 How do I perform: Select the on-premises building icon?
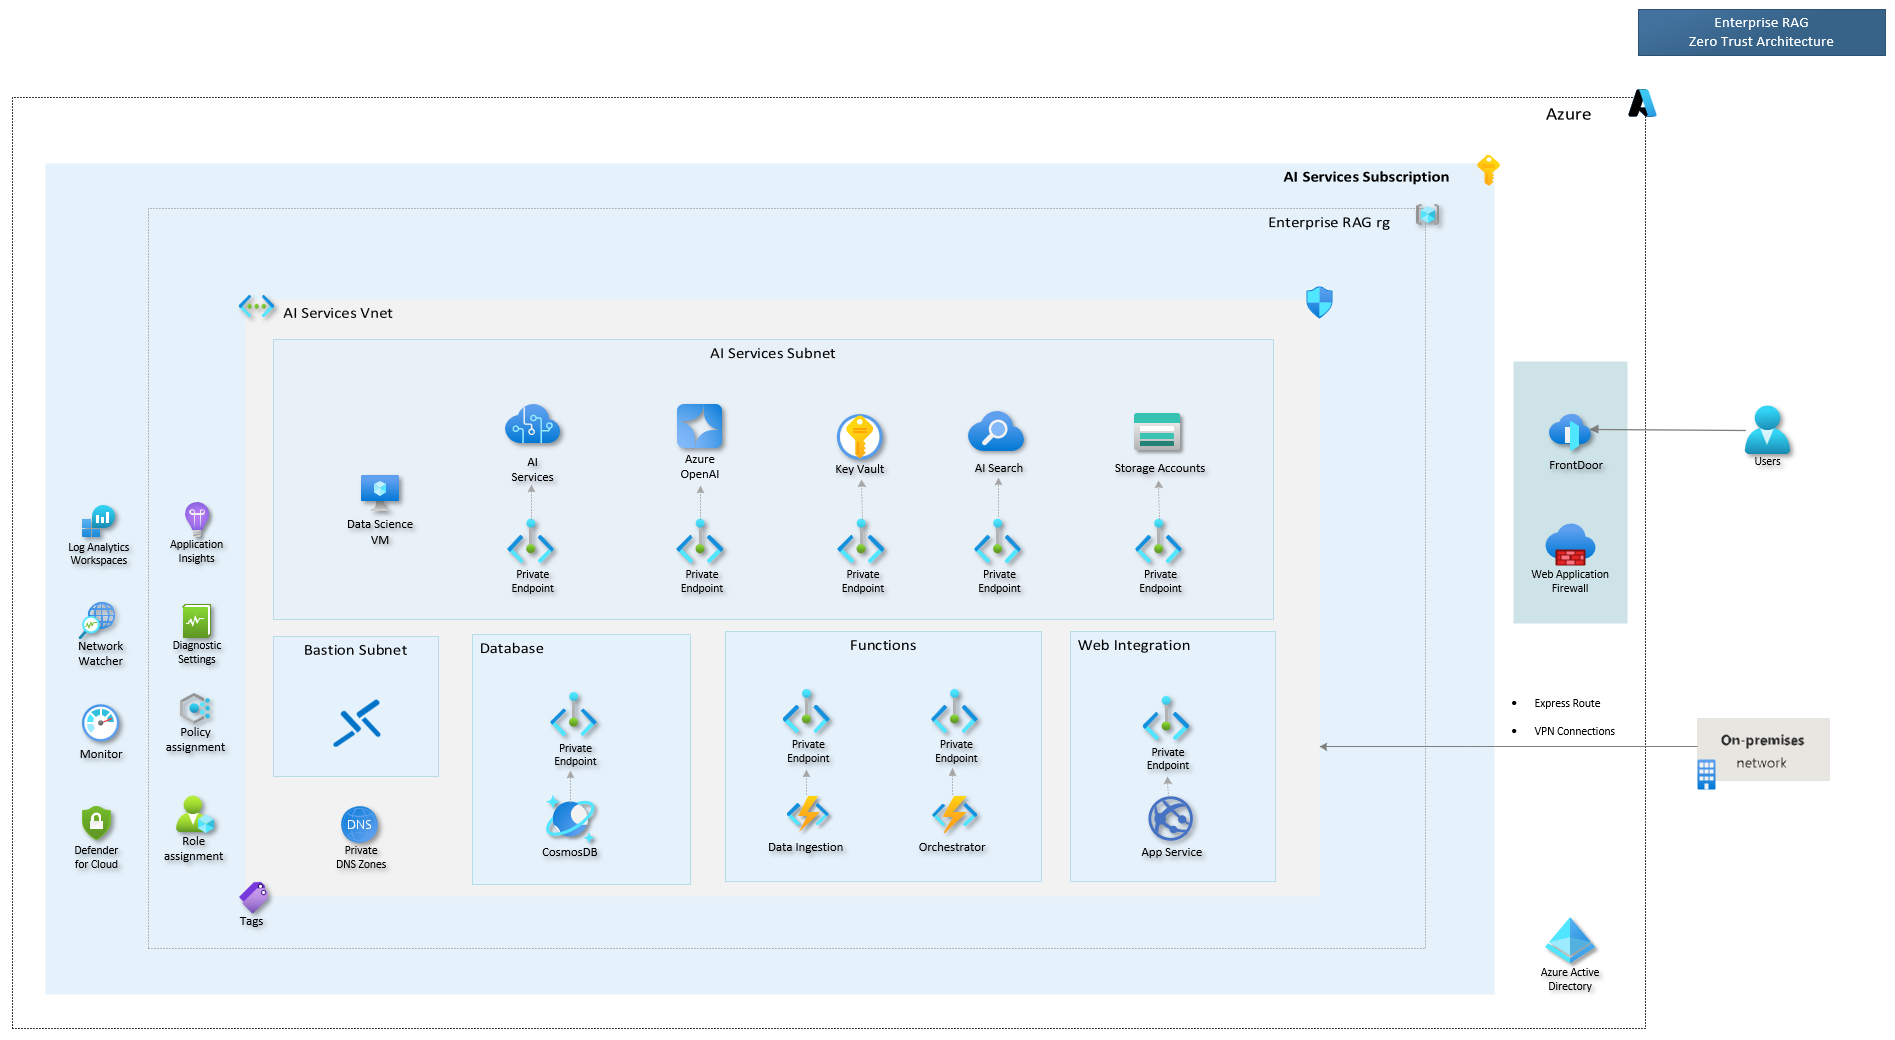(x=1706, y=775)
